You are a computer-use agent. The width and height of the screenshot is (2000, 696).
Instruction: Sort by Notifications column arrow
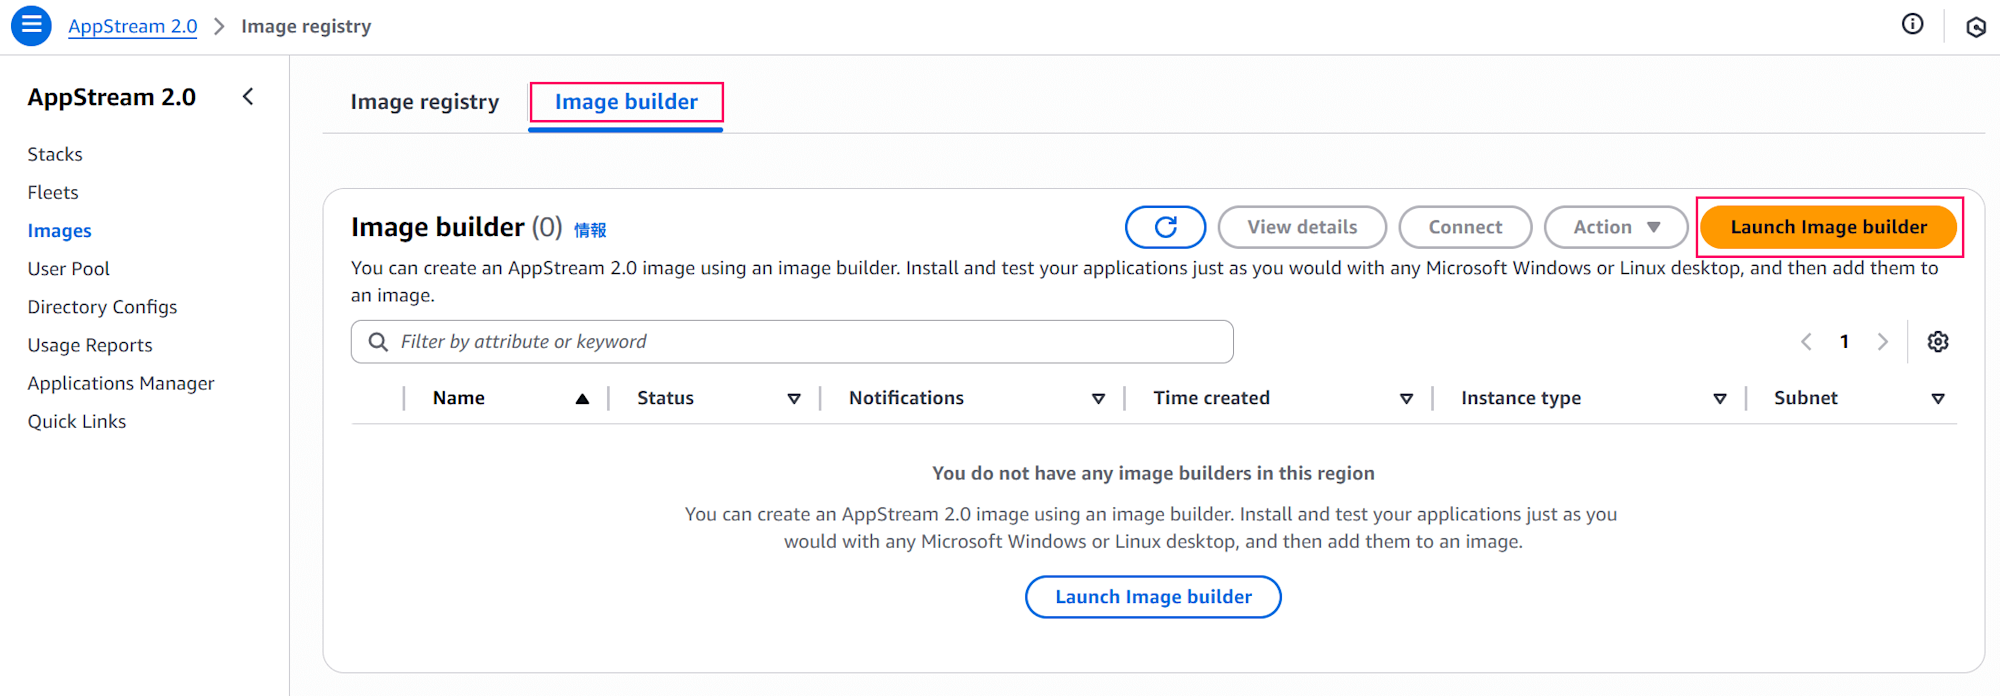pos(1098,399)
